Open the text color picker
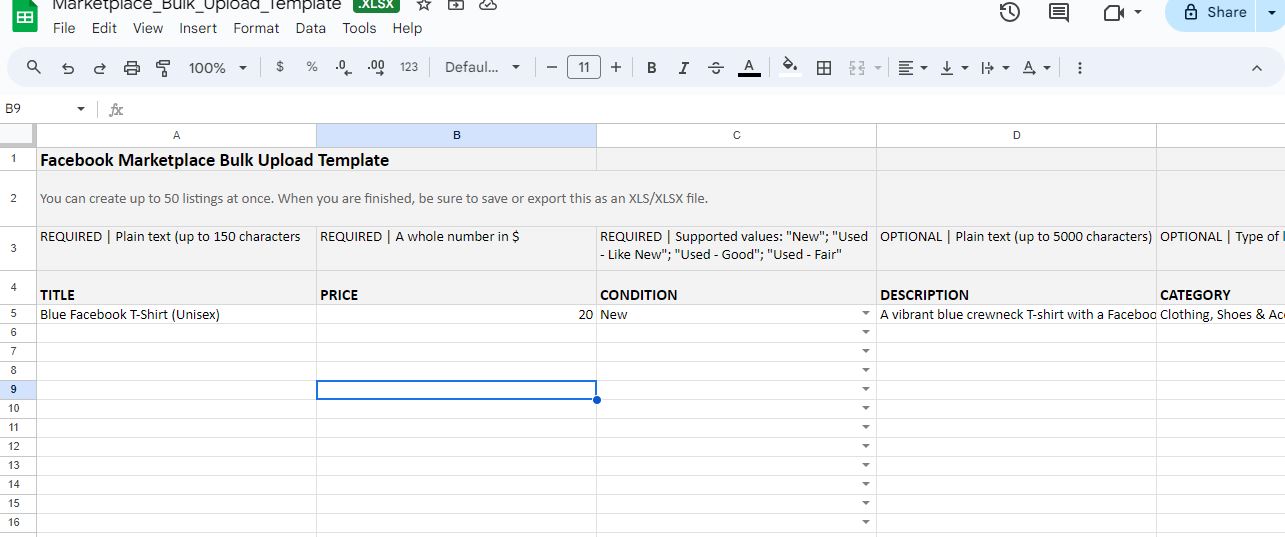The image size is (1285, 537). point(748,67)
